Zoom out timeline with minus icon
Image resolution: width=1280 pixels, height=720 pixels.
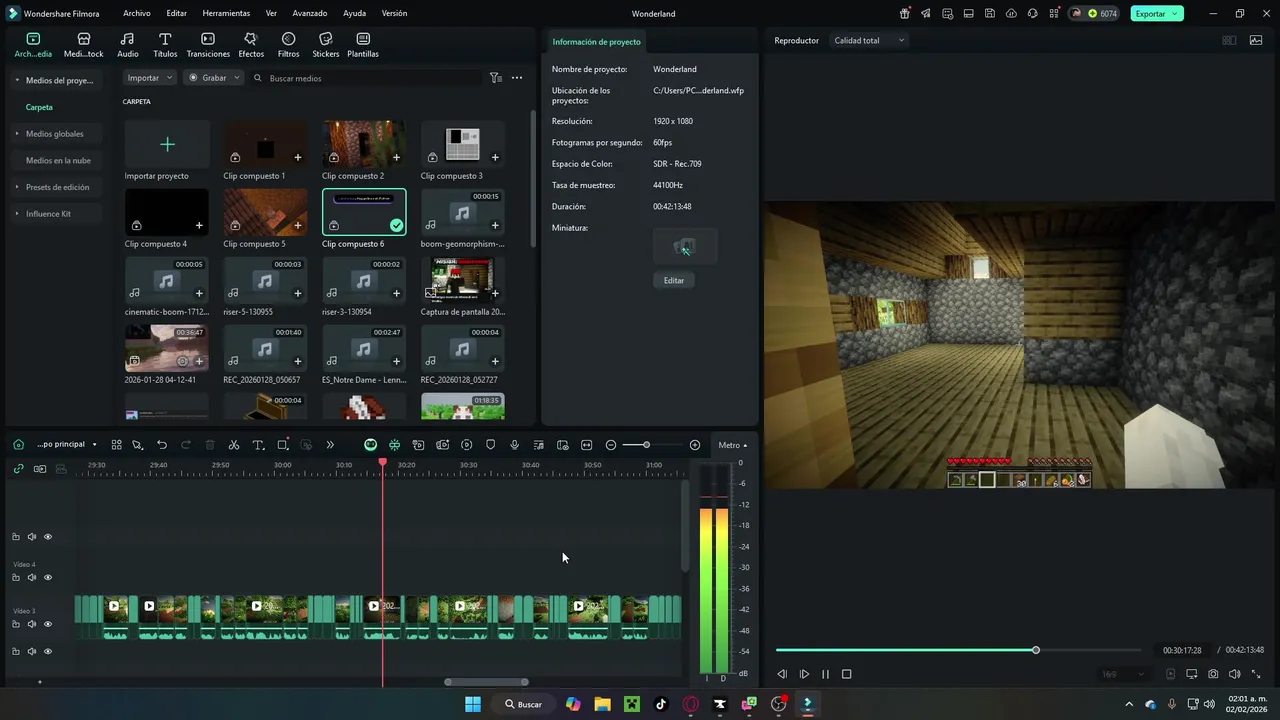pos(611,445)
